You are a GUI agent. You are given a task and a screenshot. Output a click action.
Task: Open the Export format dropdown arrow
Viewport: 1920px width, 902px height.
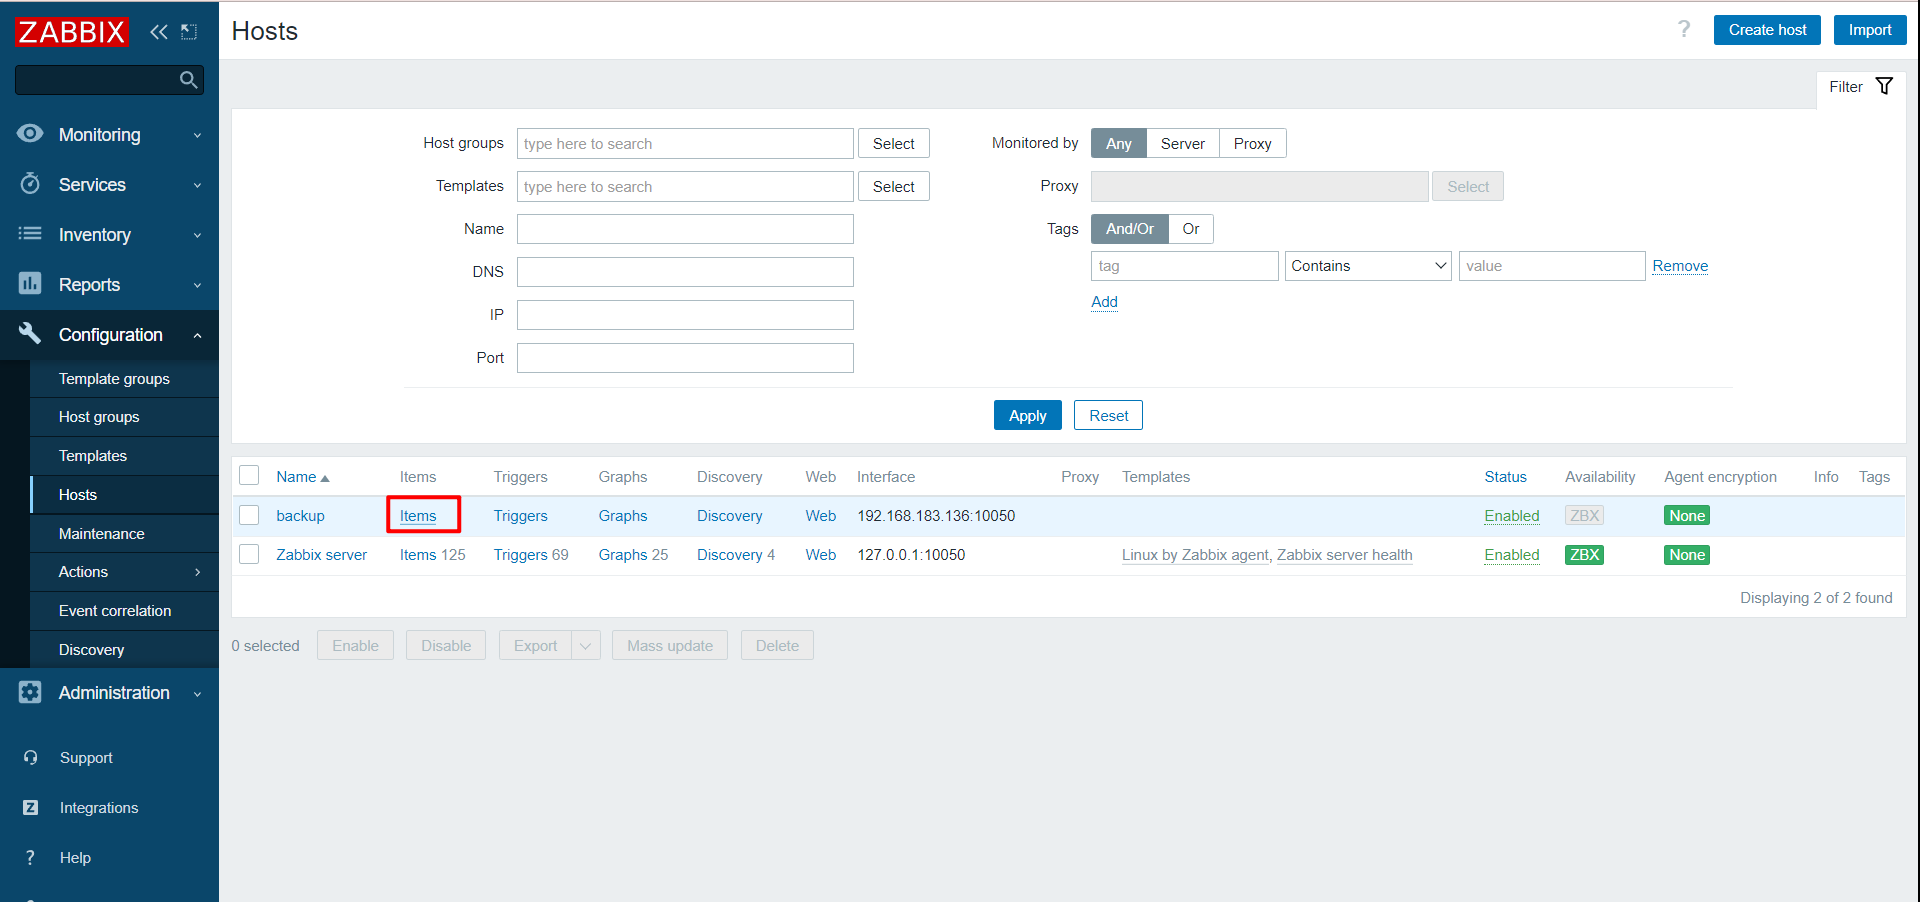pos(585,646)
